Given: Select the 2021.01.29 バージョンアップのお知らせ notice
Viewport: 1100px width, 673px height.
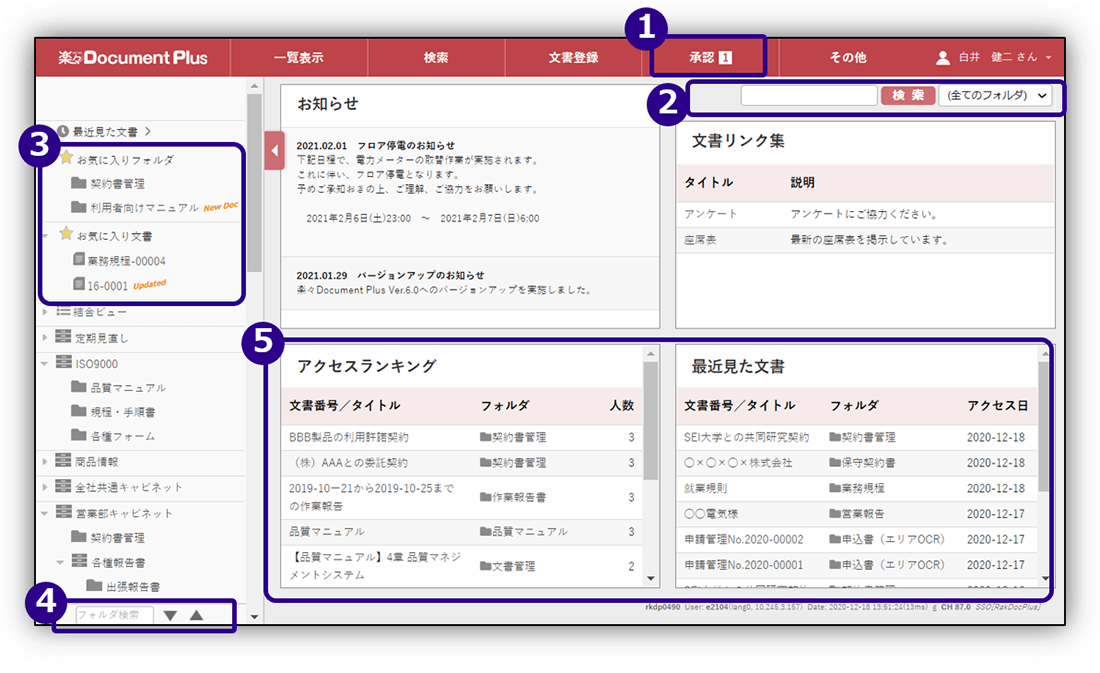Looking at the screenshot, I should pos(390,275).
